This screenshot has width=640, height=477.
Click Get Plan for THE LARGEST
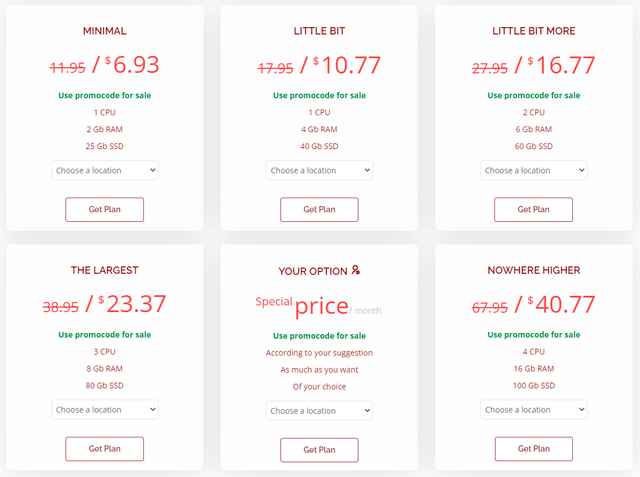point(105,449)
